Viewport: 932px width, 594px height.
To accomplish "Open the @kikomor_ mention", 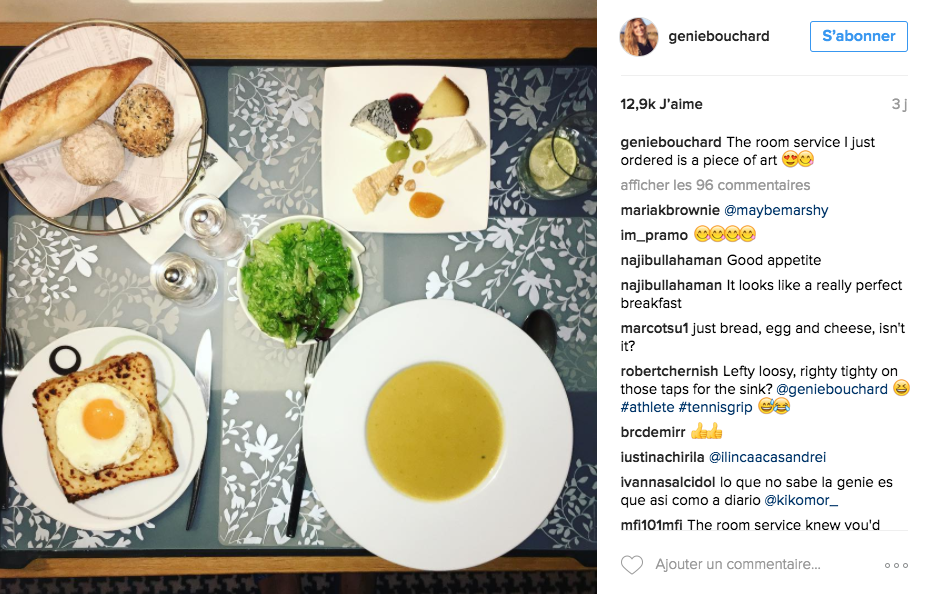I will coord(801,500).
